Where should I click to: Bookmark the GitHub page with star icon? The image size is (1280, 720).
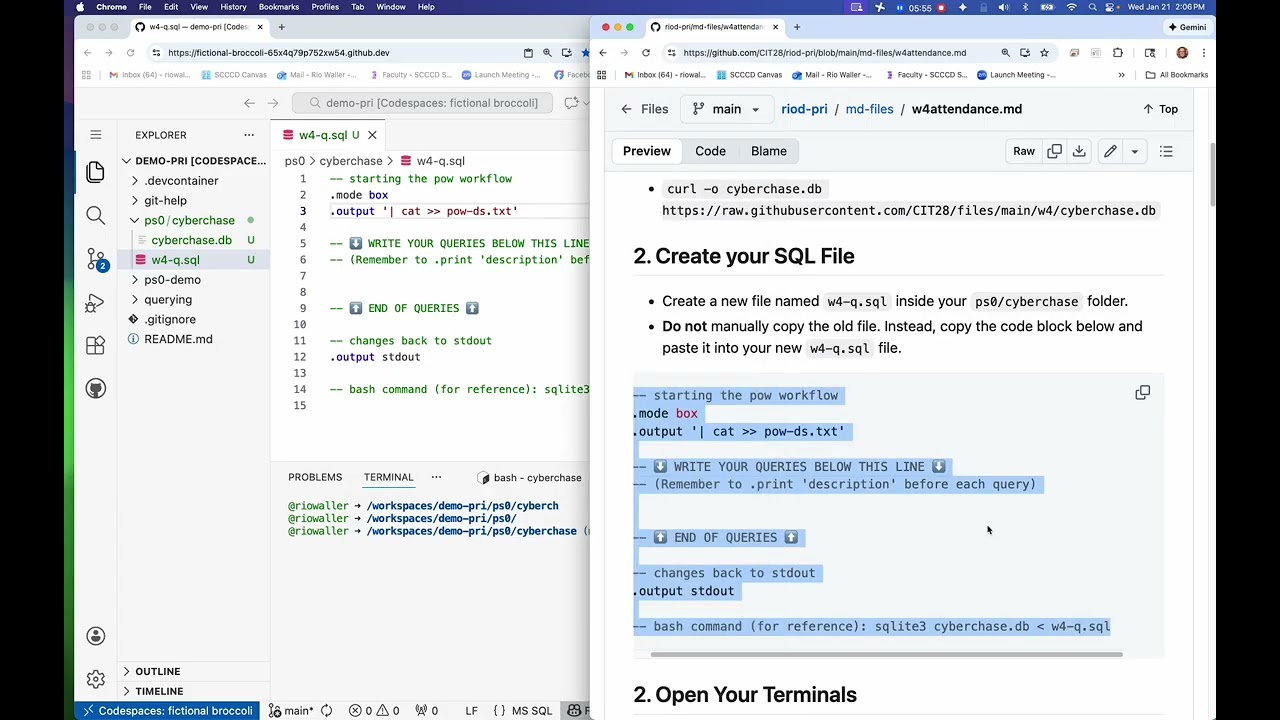coord(1044,52)
